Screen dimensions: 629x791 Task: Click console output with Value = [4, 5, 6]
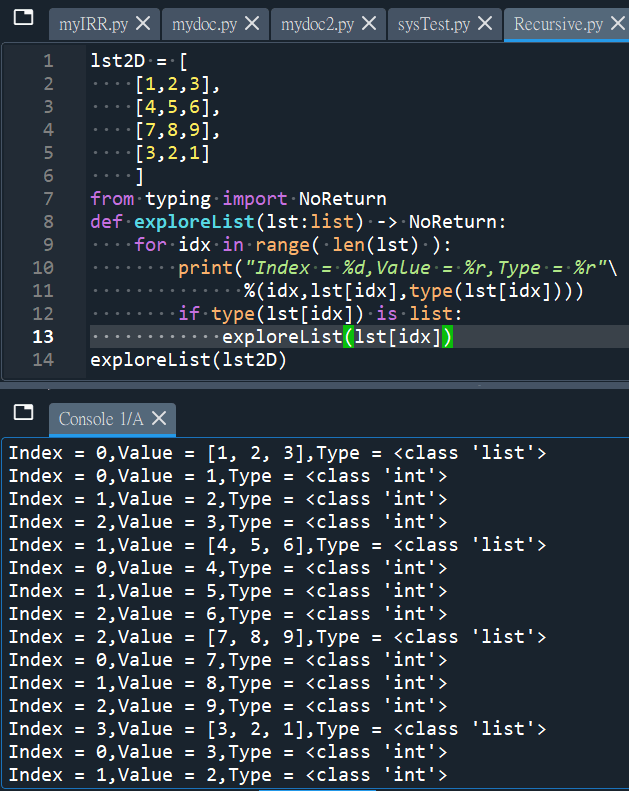[277, 545]
